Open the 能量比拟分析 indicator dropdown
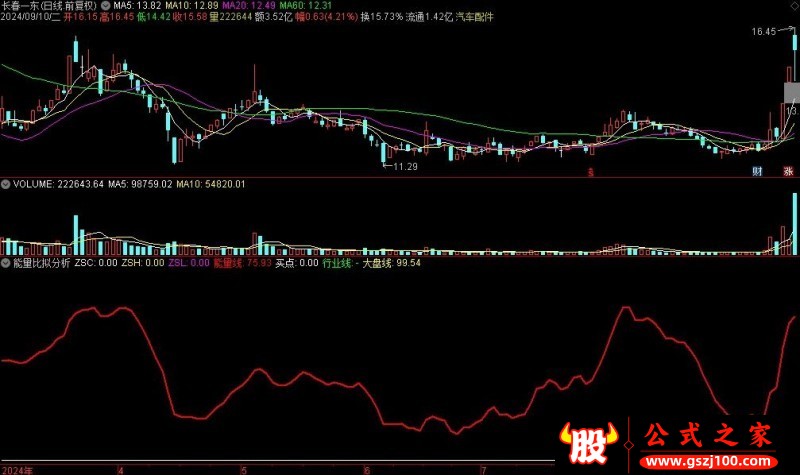Screen dimensions: 800x475 coord(5,263)
